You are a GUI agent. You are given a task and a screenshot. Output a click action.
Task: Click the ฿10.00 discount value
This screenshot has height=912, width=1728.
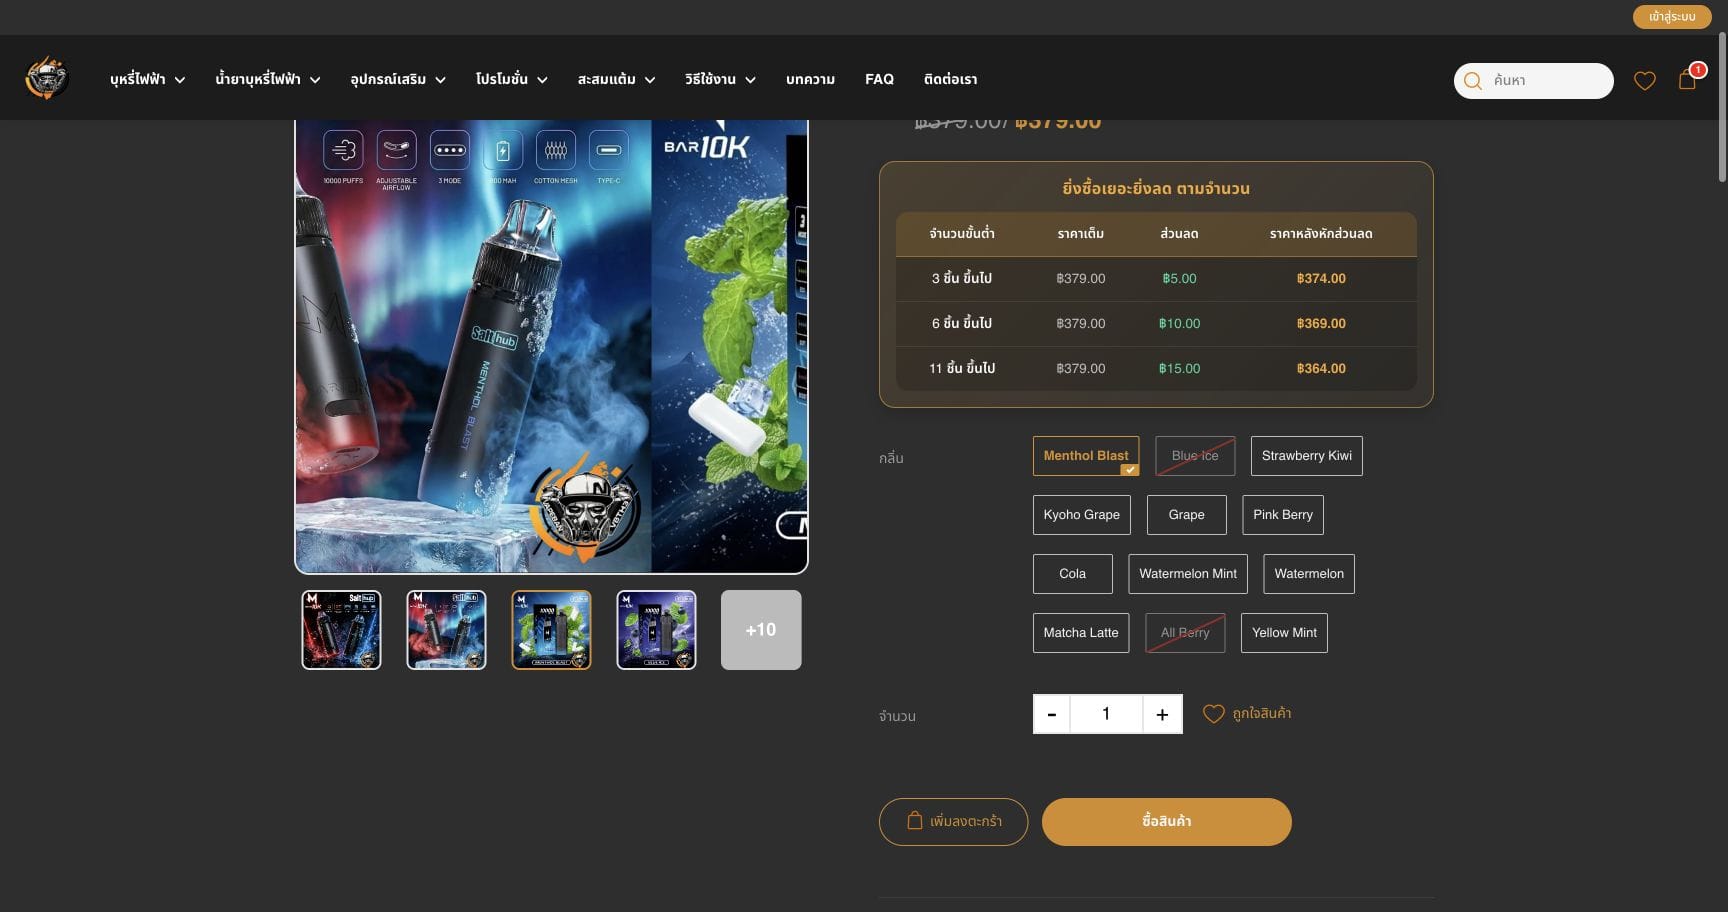tap(1179, 324)
